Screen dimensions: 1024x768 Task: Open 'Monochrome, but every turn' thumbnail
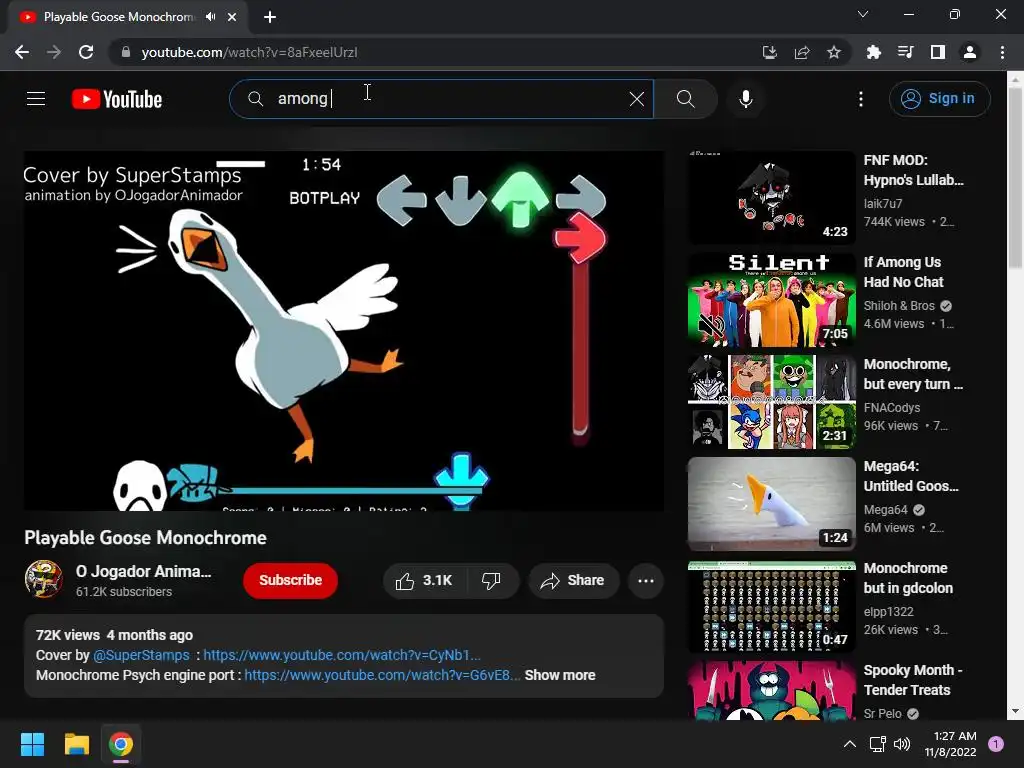pyautogui.click(x=771, y=402)
